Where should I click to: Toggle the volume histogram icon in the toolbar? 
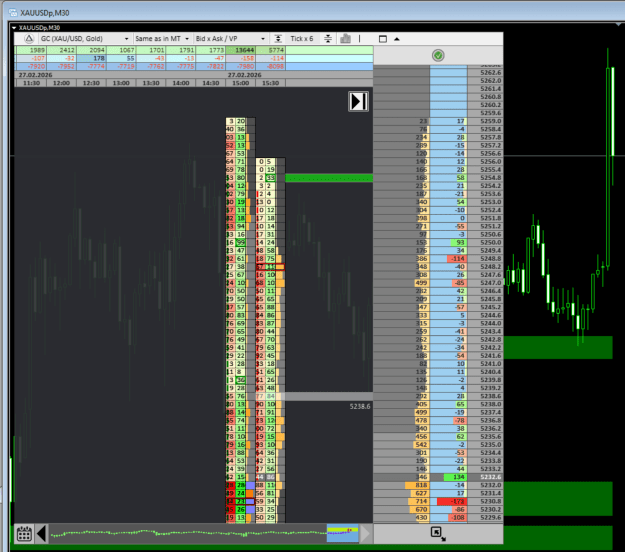coord(345,39)
